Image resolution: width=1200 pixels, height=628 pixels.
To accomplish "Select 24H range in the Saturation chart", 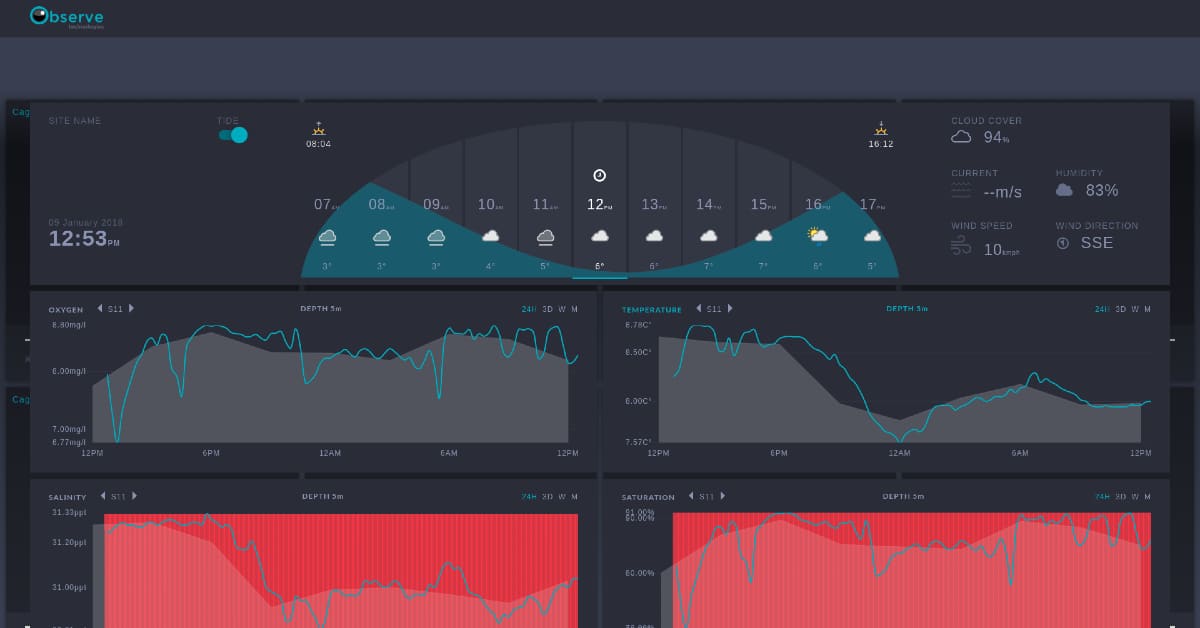I will 1103,496.
